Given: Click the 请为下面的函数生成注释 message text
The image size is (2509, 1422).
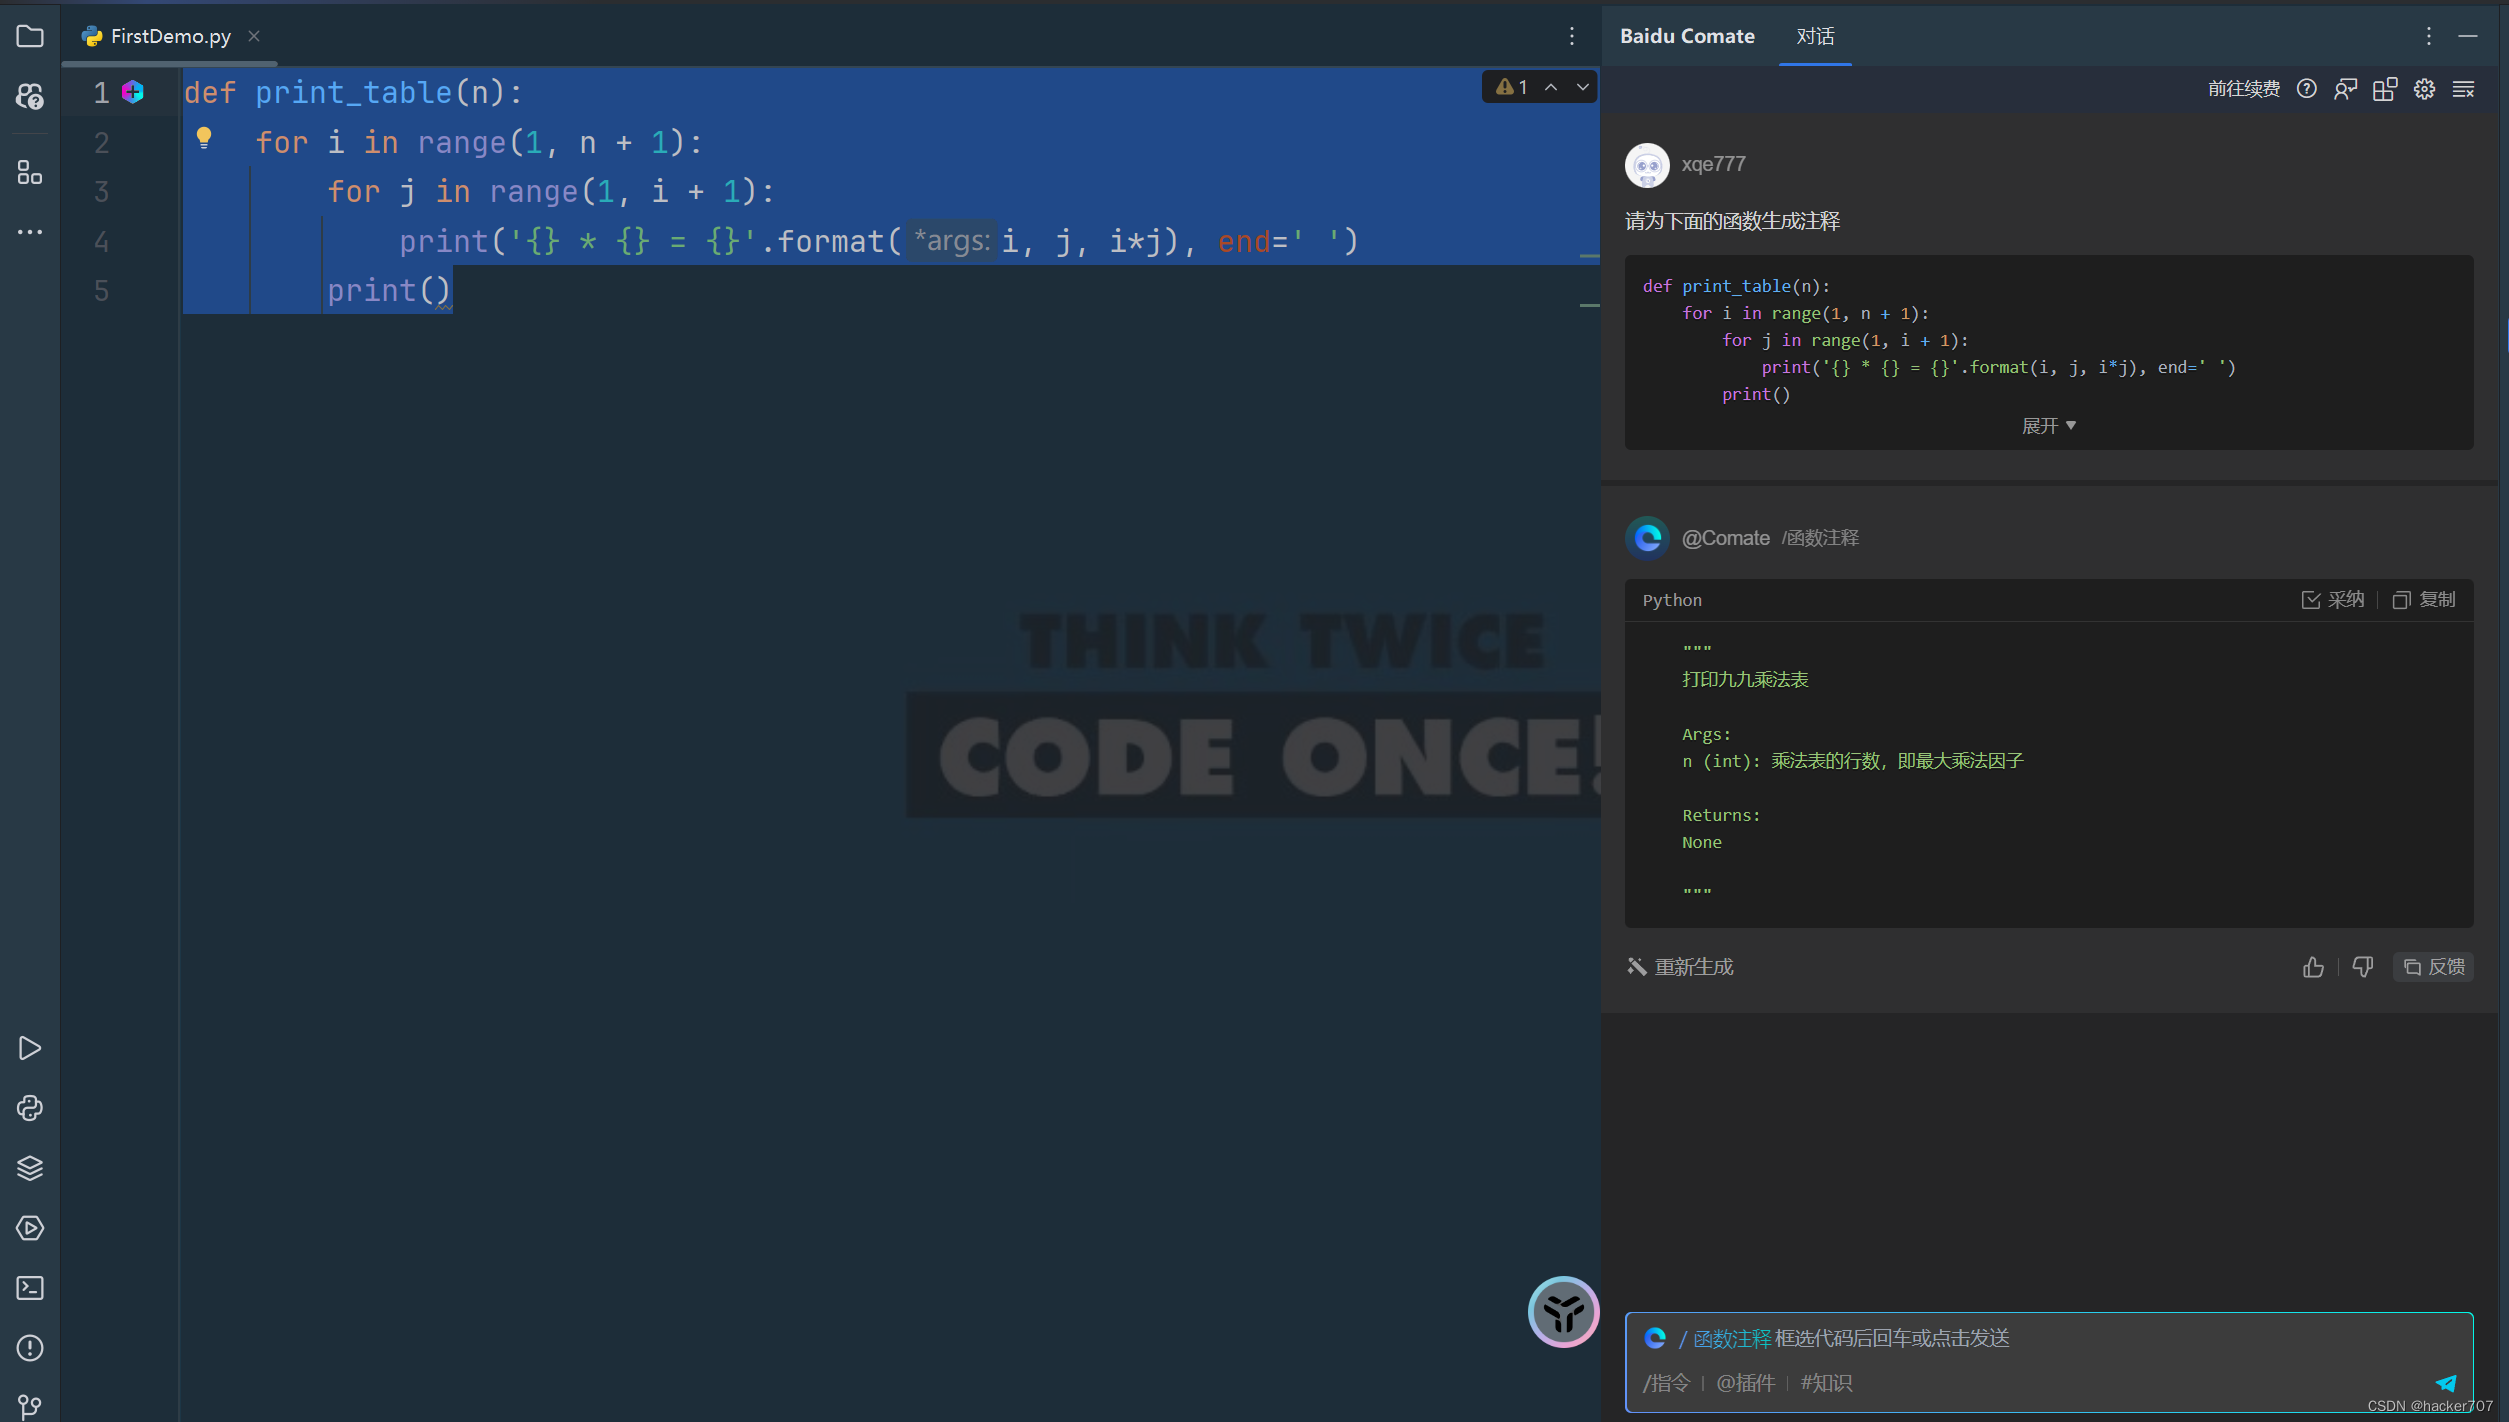Looking at the screenshot, I should click(1732, 221).
